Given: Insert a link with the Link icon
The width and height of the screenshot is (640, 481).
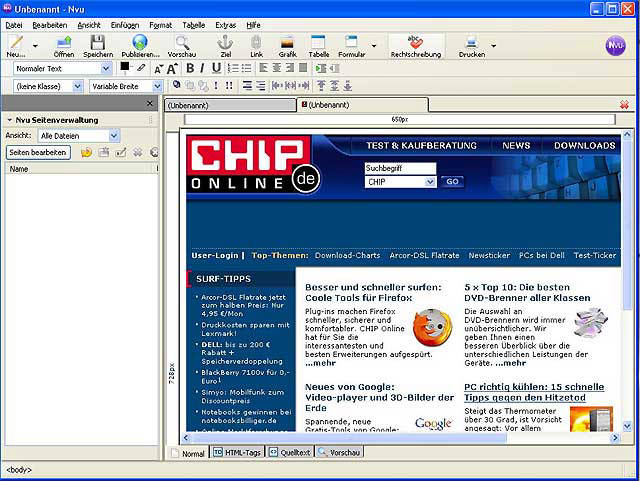Looking at the screenshot, I should pos(256,42).
